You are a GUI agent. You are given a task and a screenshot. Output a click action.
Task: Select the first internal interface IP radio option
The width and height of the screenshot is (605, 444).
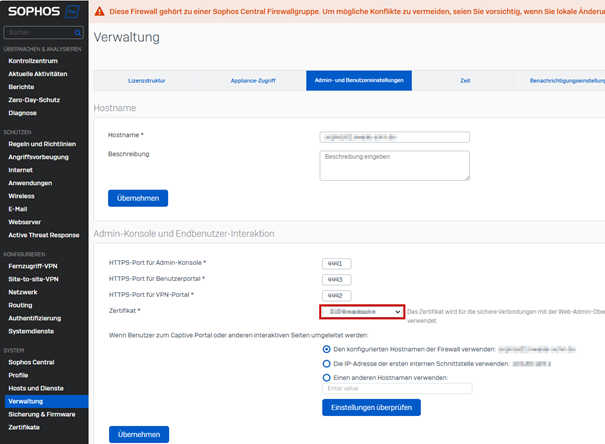tap(326, 364)
